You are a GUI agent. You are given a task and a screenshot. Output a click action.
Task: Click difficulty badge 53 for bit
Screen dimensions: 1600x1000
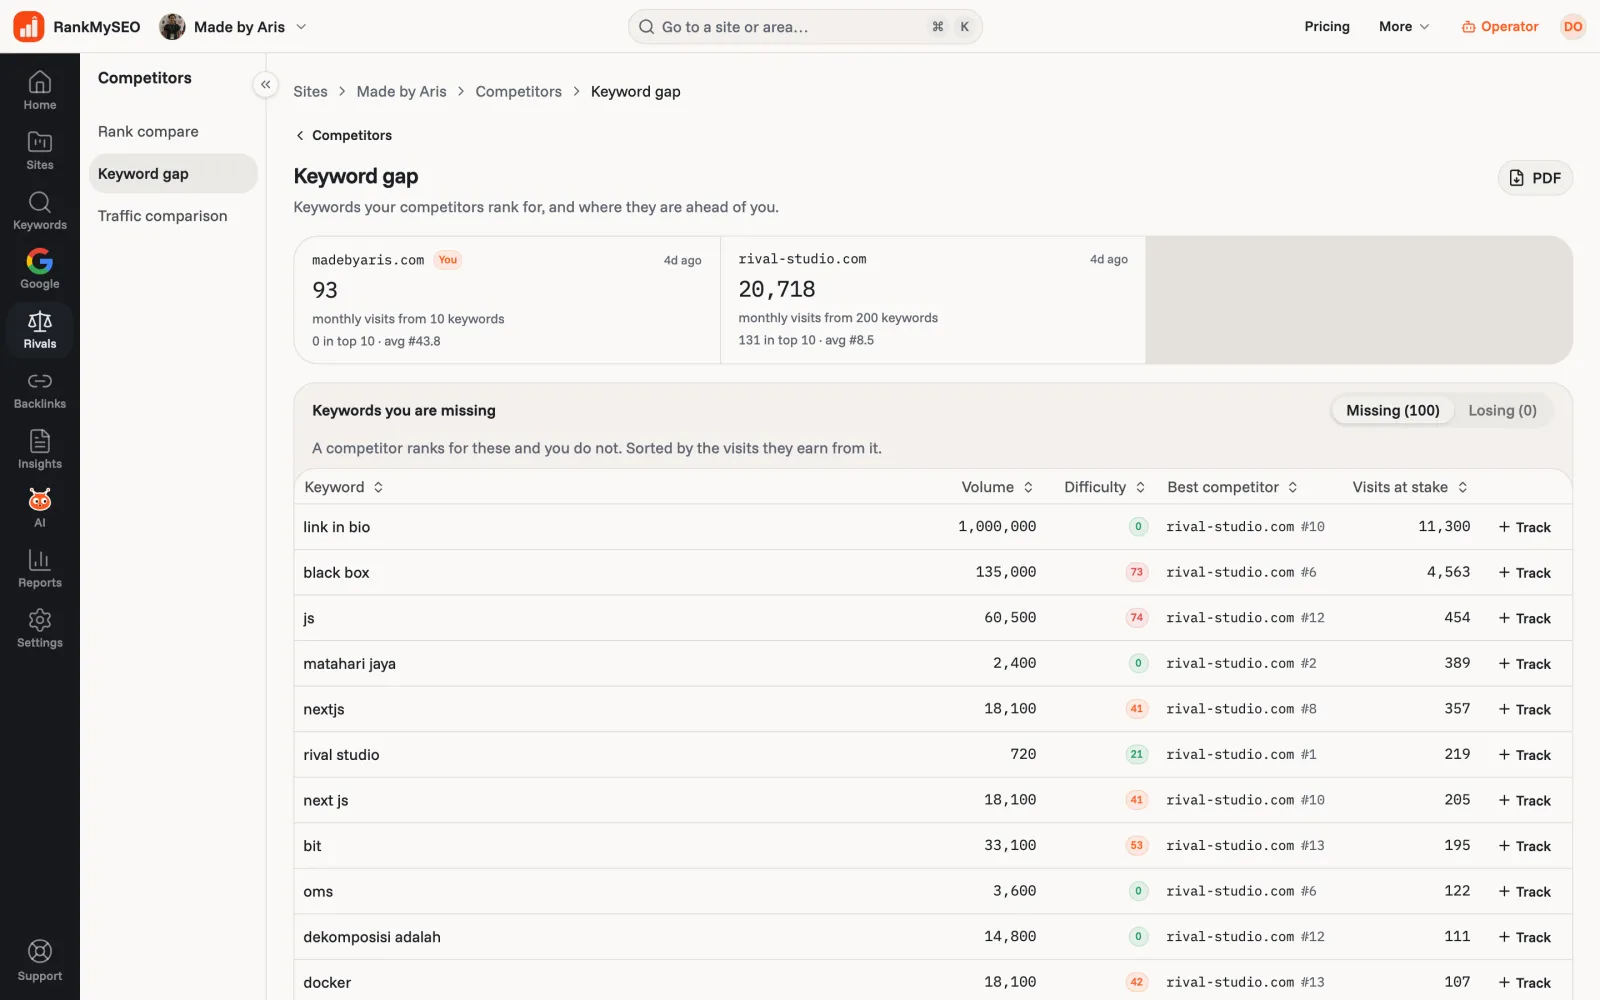[x=1136, y=846]
